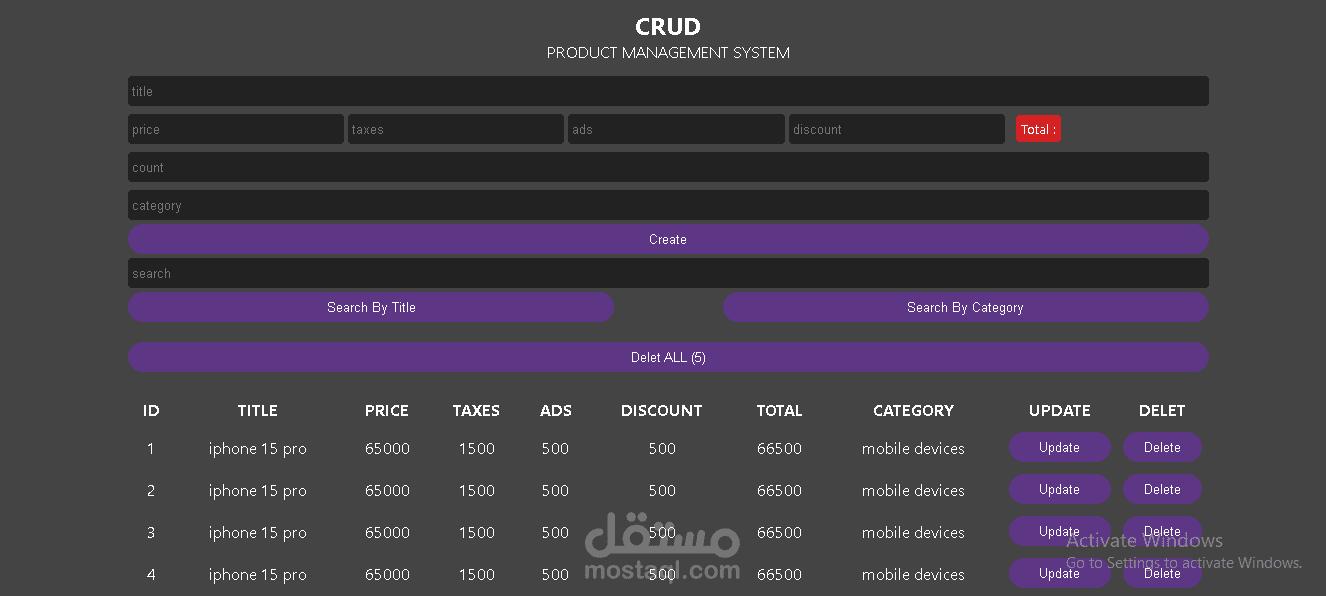Viewport: 1326px width, 596px height.
Task: Focus the discount input field
Action: (897, 129)
